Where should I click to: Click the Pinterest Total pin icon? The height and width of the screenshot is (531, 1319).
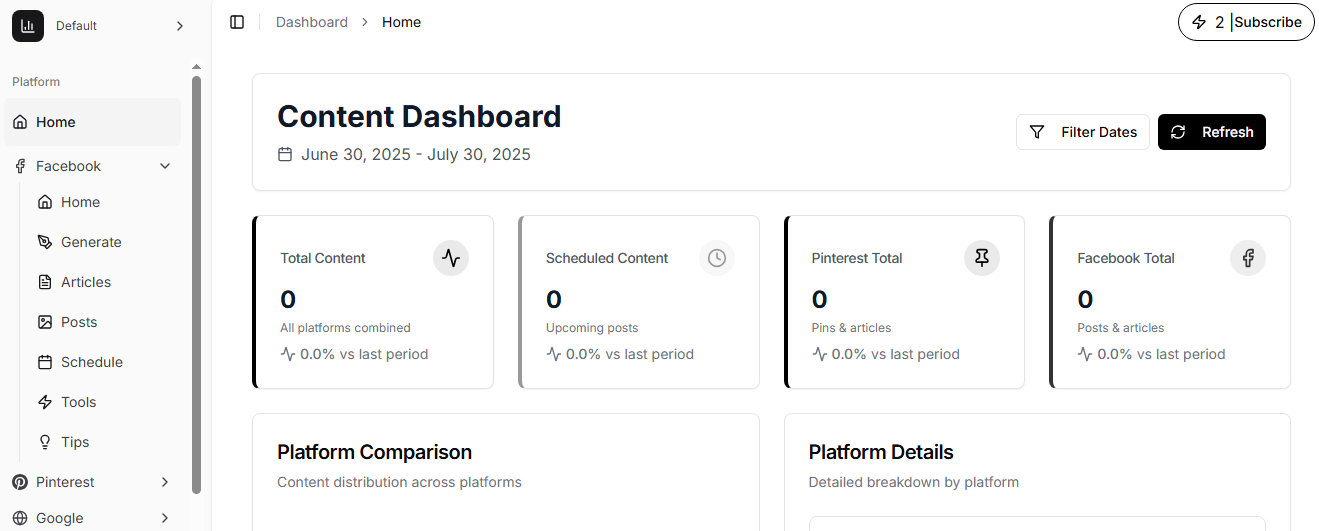[982, 258]
